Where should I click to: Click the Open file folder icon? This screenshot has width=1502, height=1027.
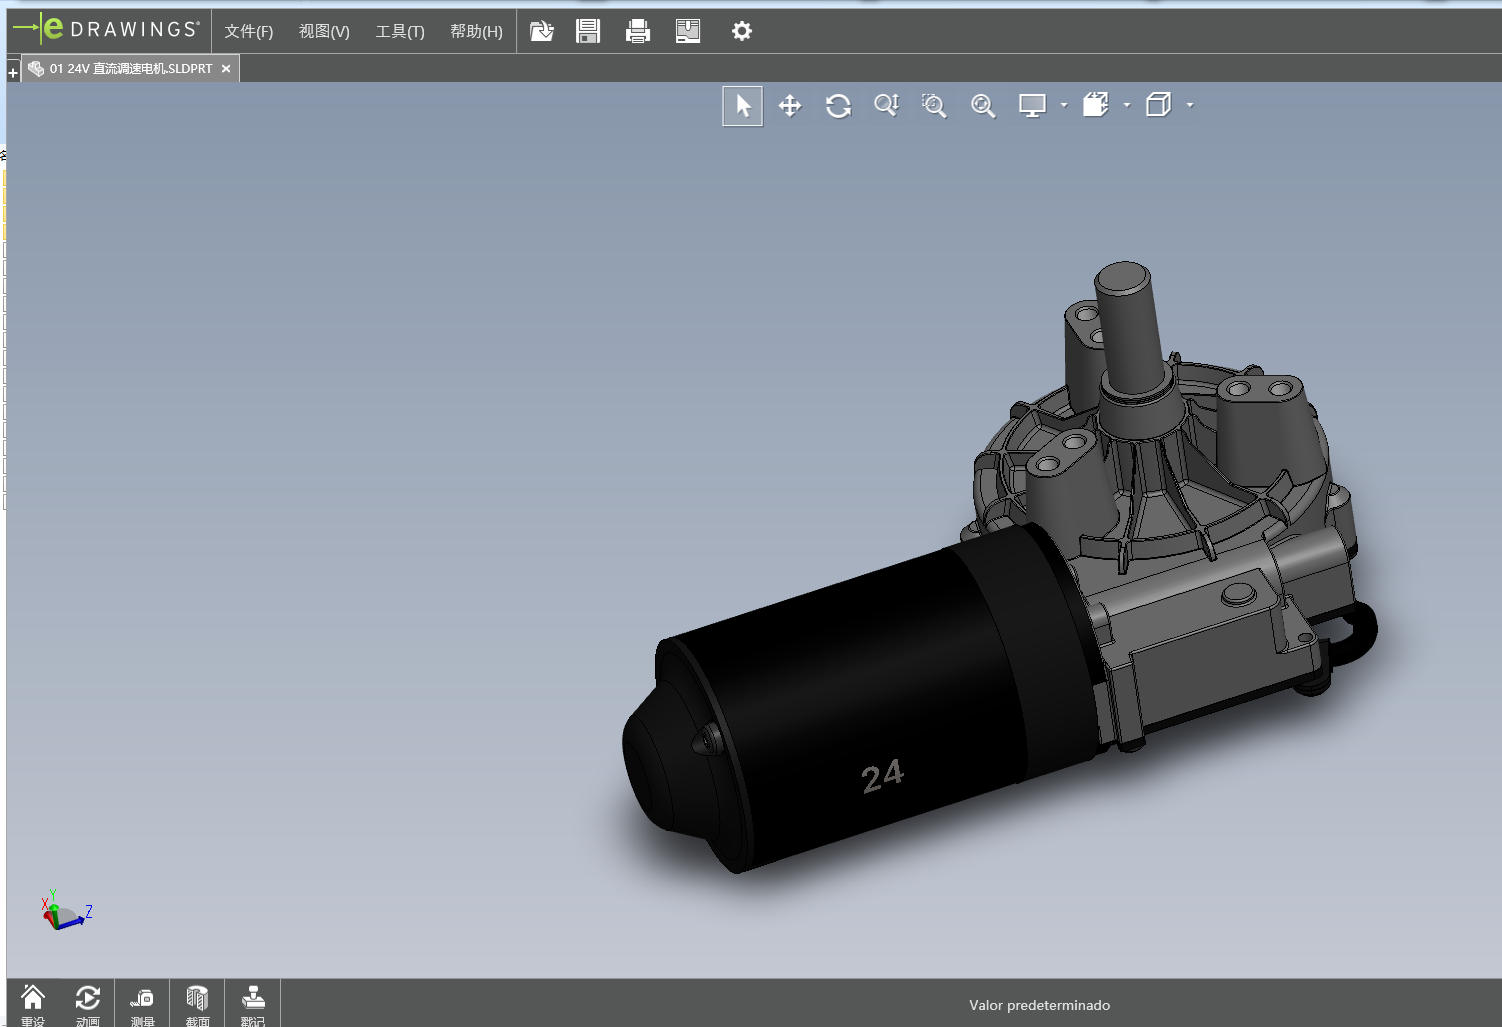(x=542, y=31)
